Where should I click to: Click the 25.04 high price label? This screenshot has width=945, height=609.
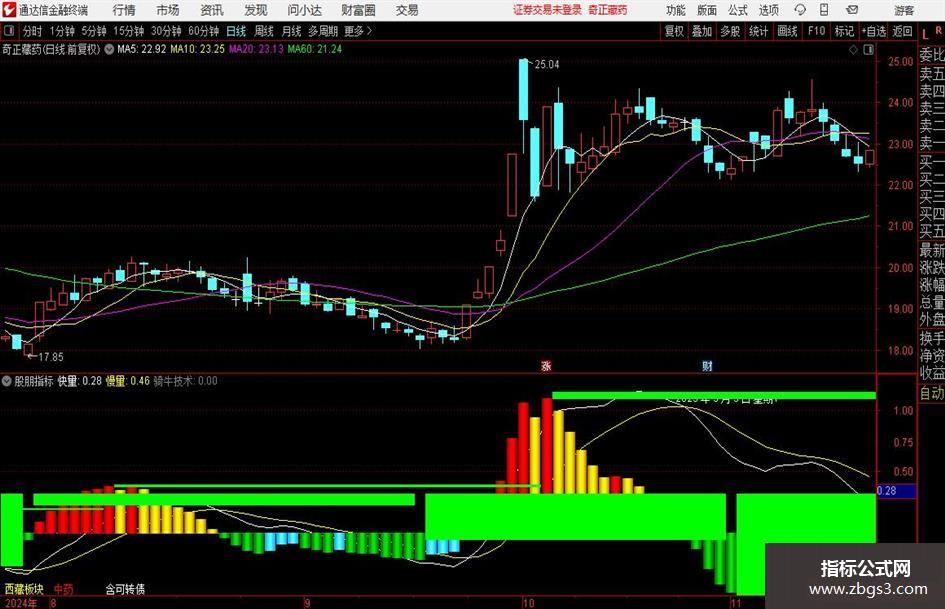[546, 65]
